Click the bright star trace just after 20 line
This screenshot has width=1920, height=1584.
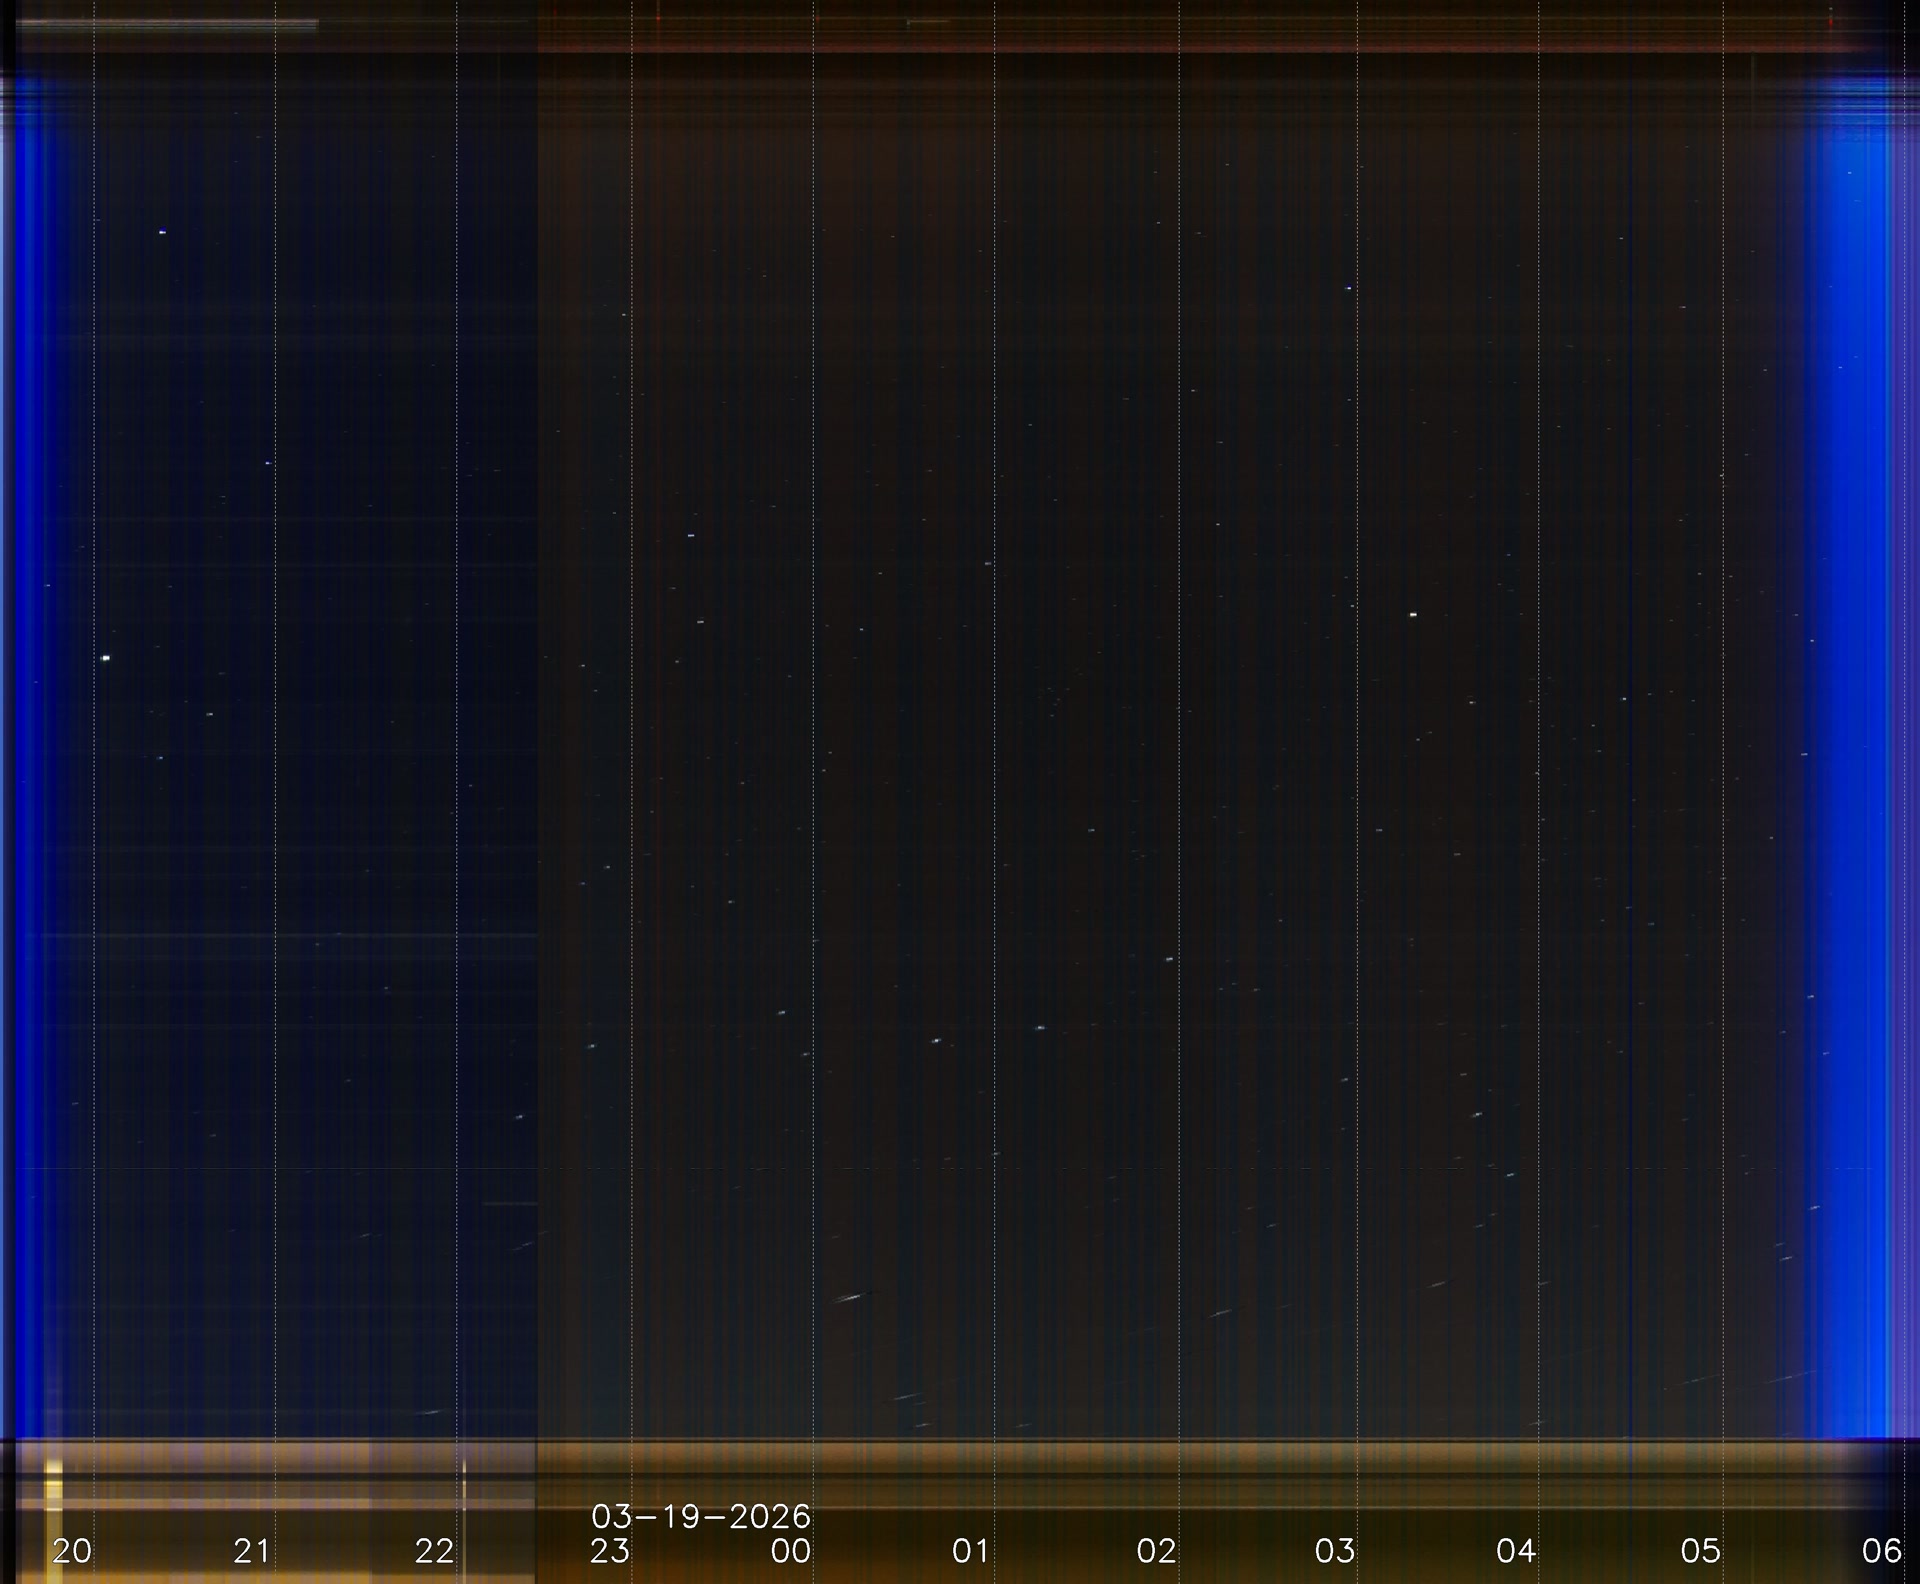(x=106, y=658)
